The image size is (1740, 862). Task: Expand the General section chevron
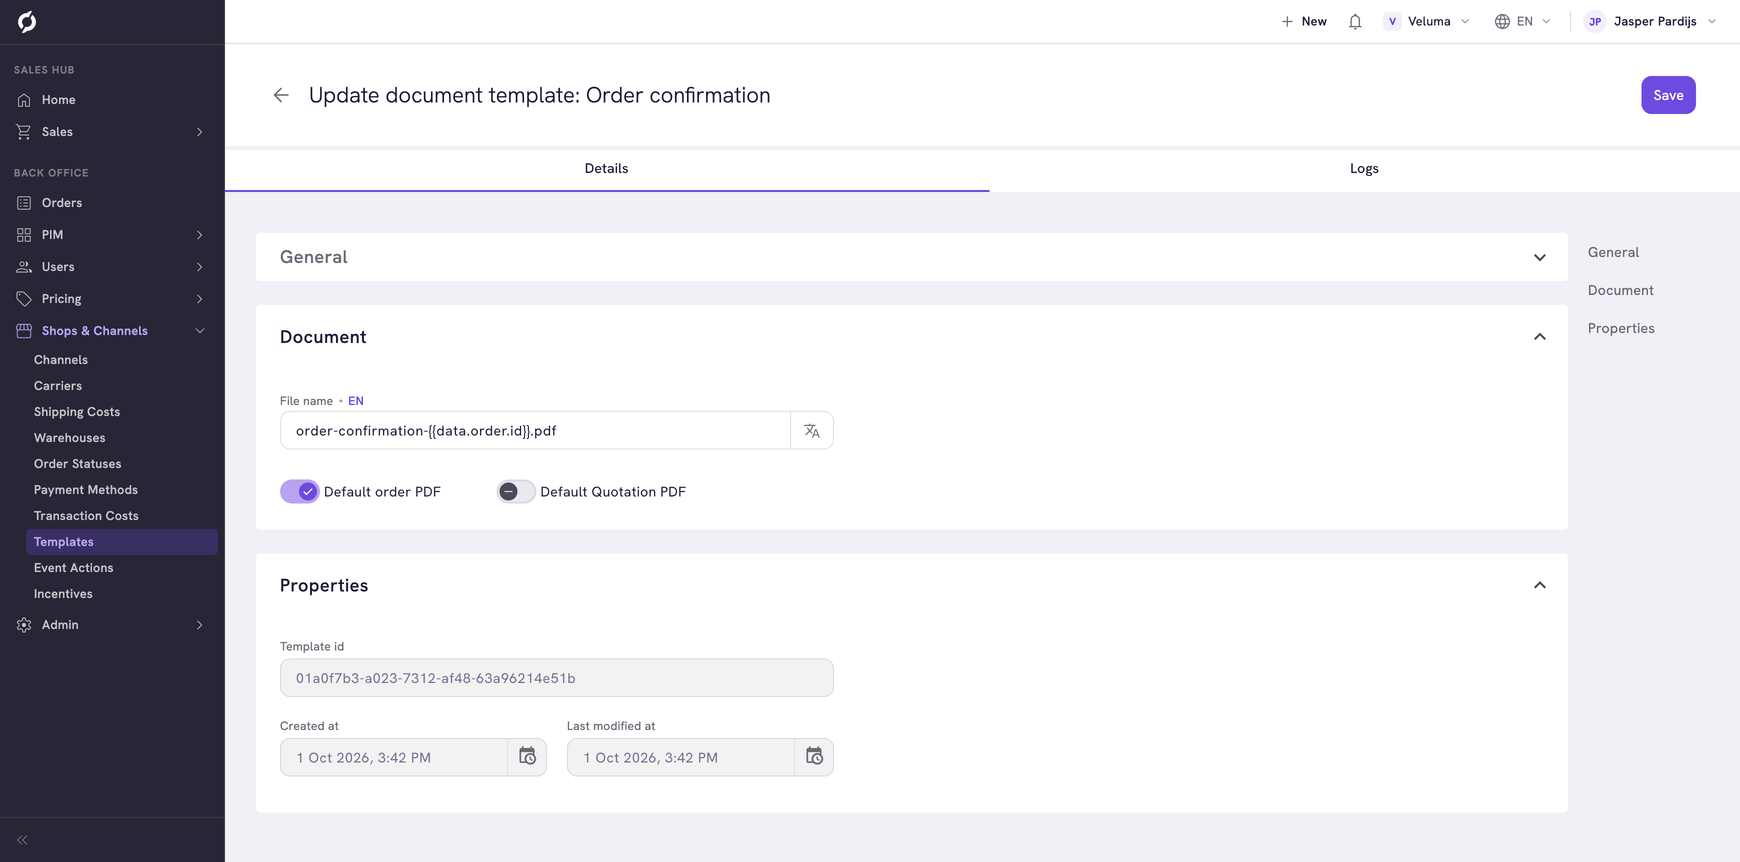pos(1540,258)
